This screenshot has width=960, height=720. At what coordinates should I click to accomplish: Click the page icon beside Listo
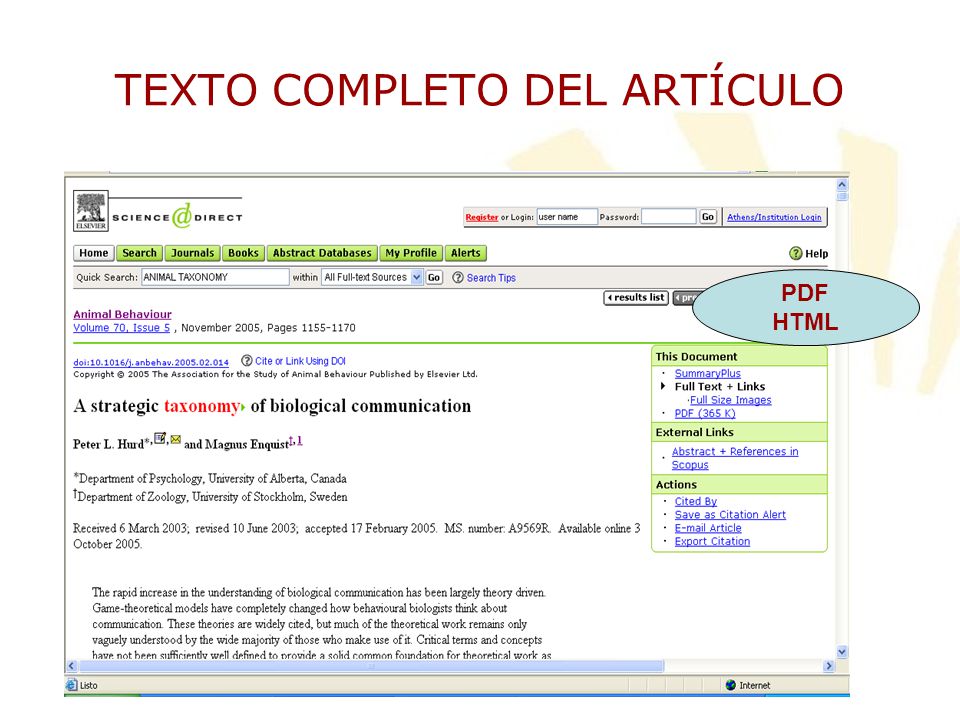72,685
